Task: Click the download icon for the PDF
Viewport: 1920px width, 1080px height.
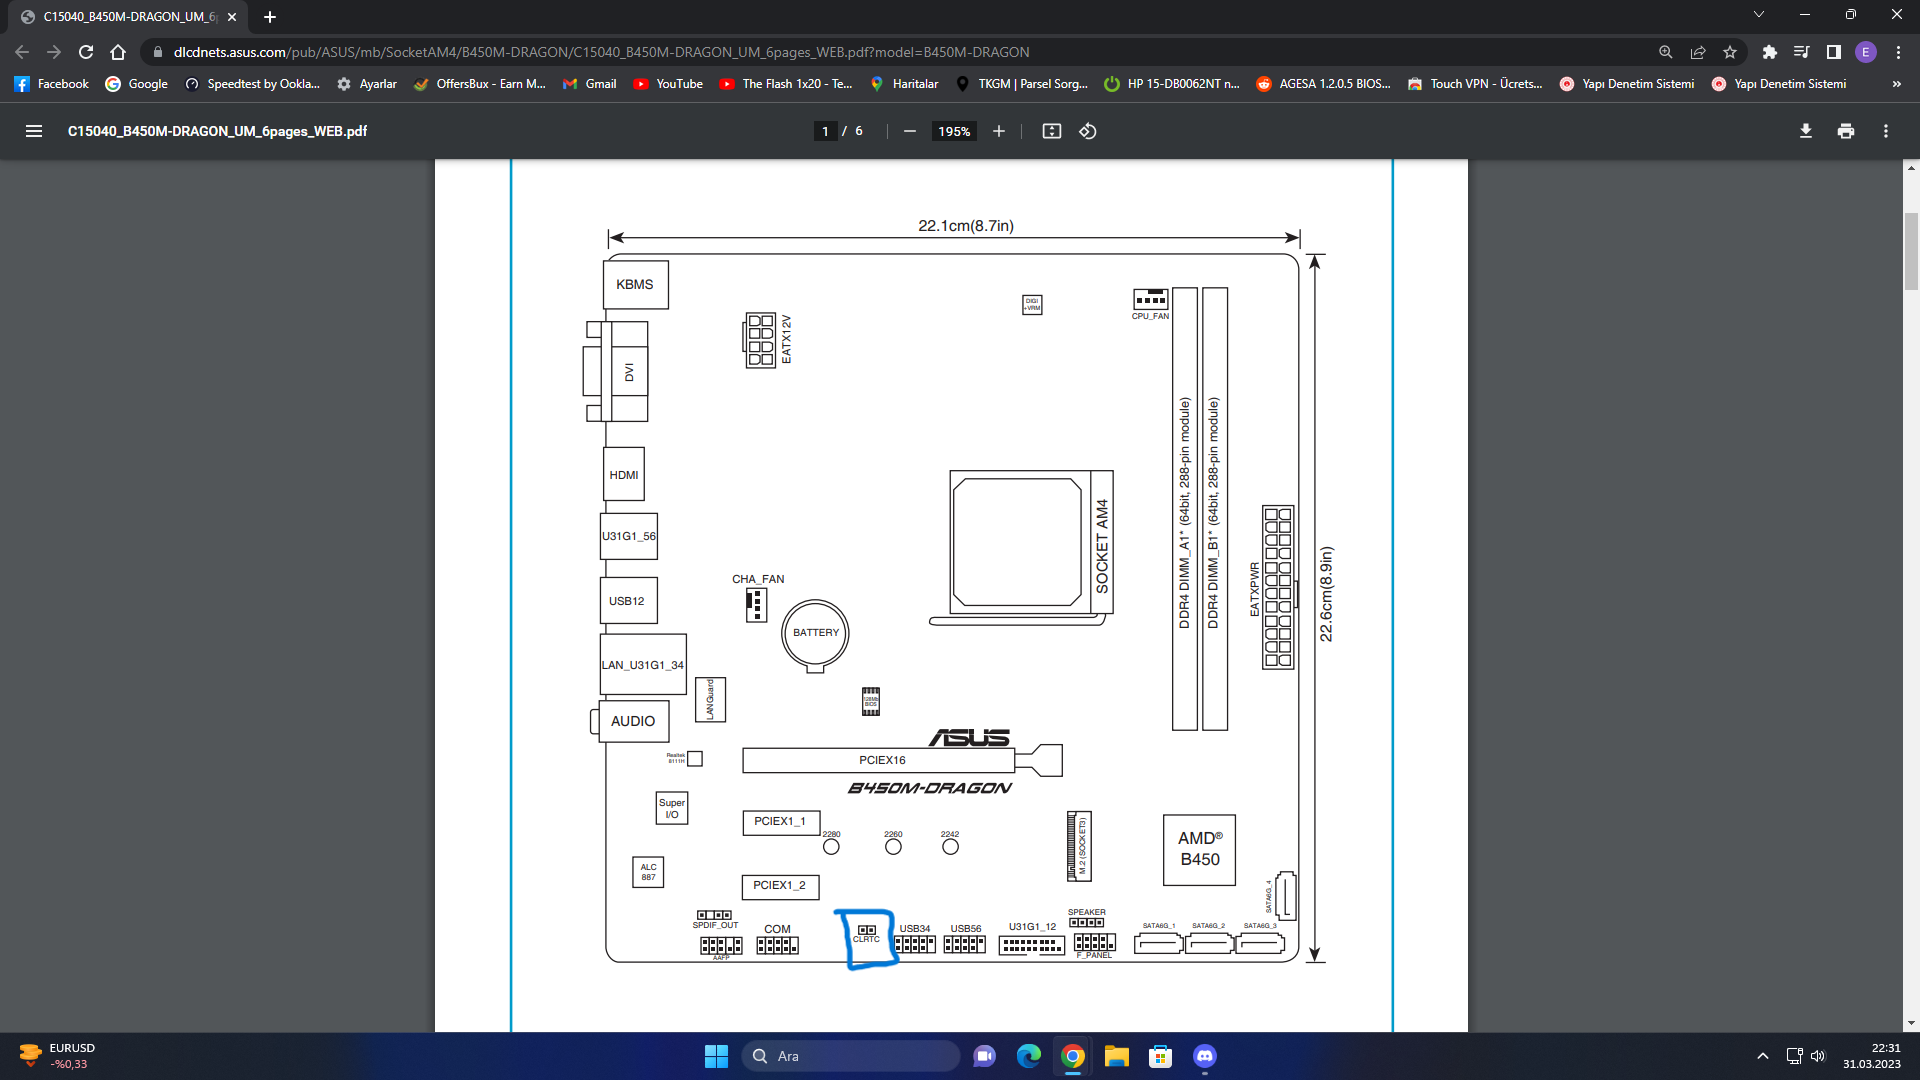Action: pyautogui.click(x=1805, y=131)
